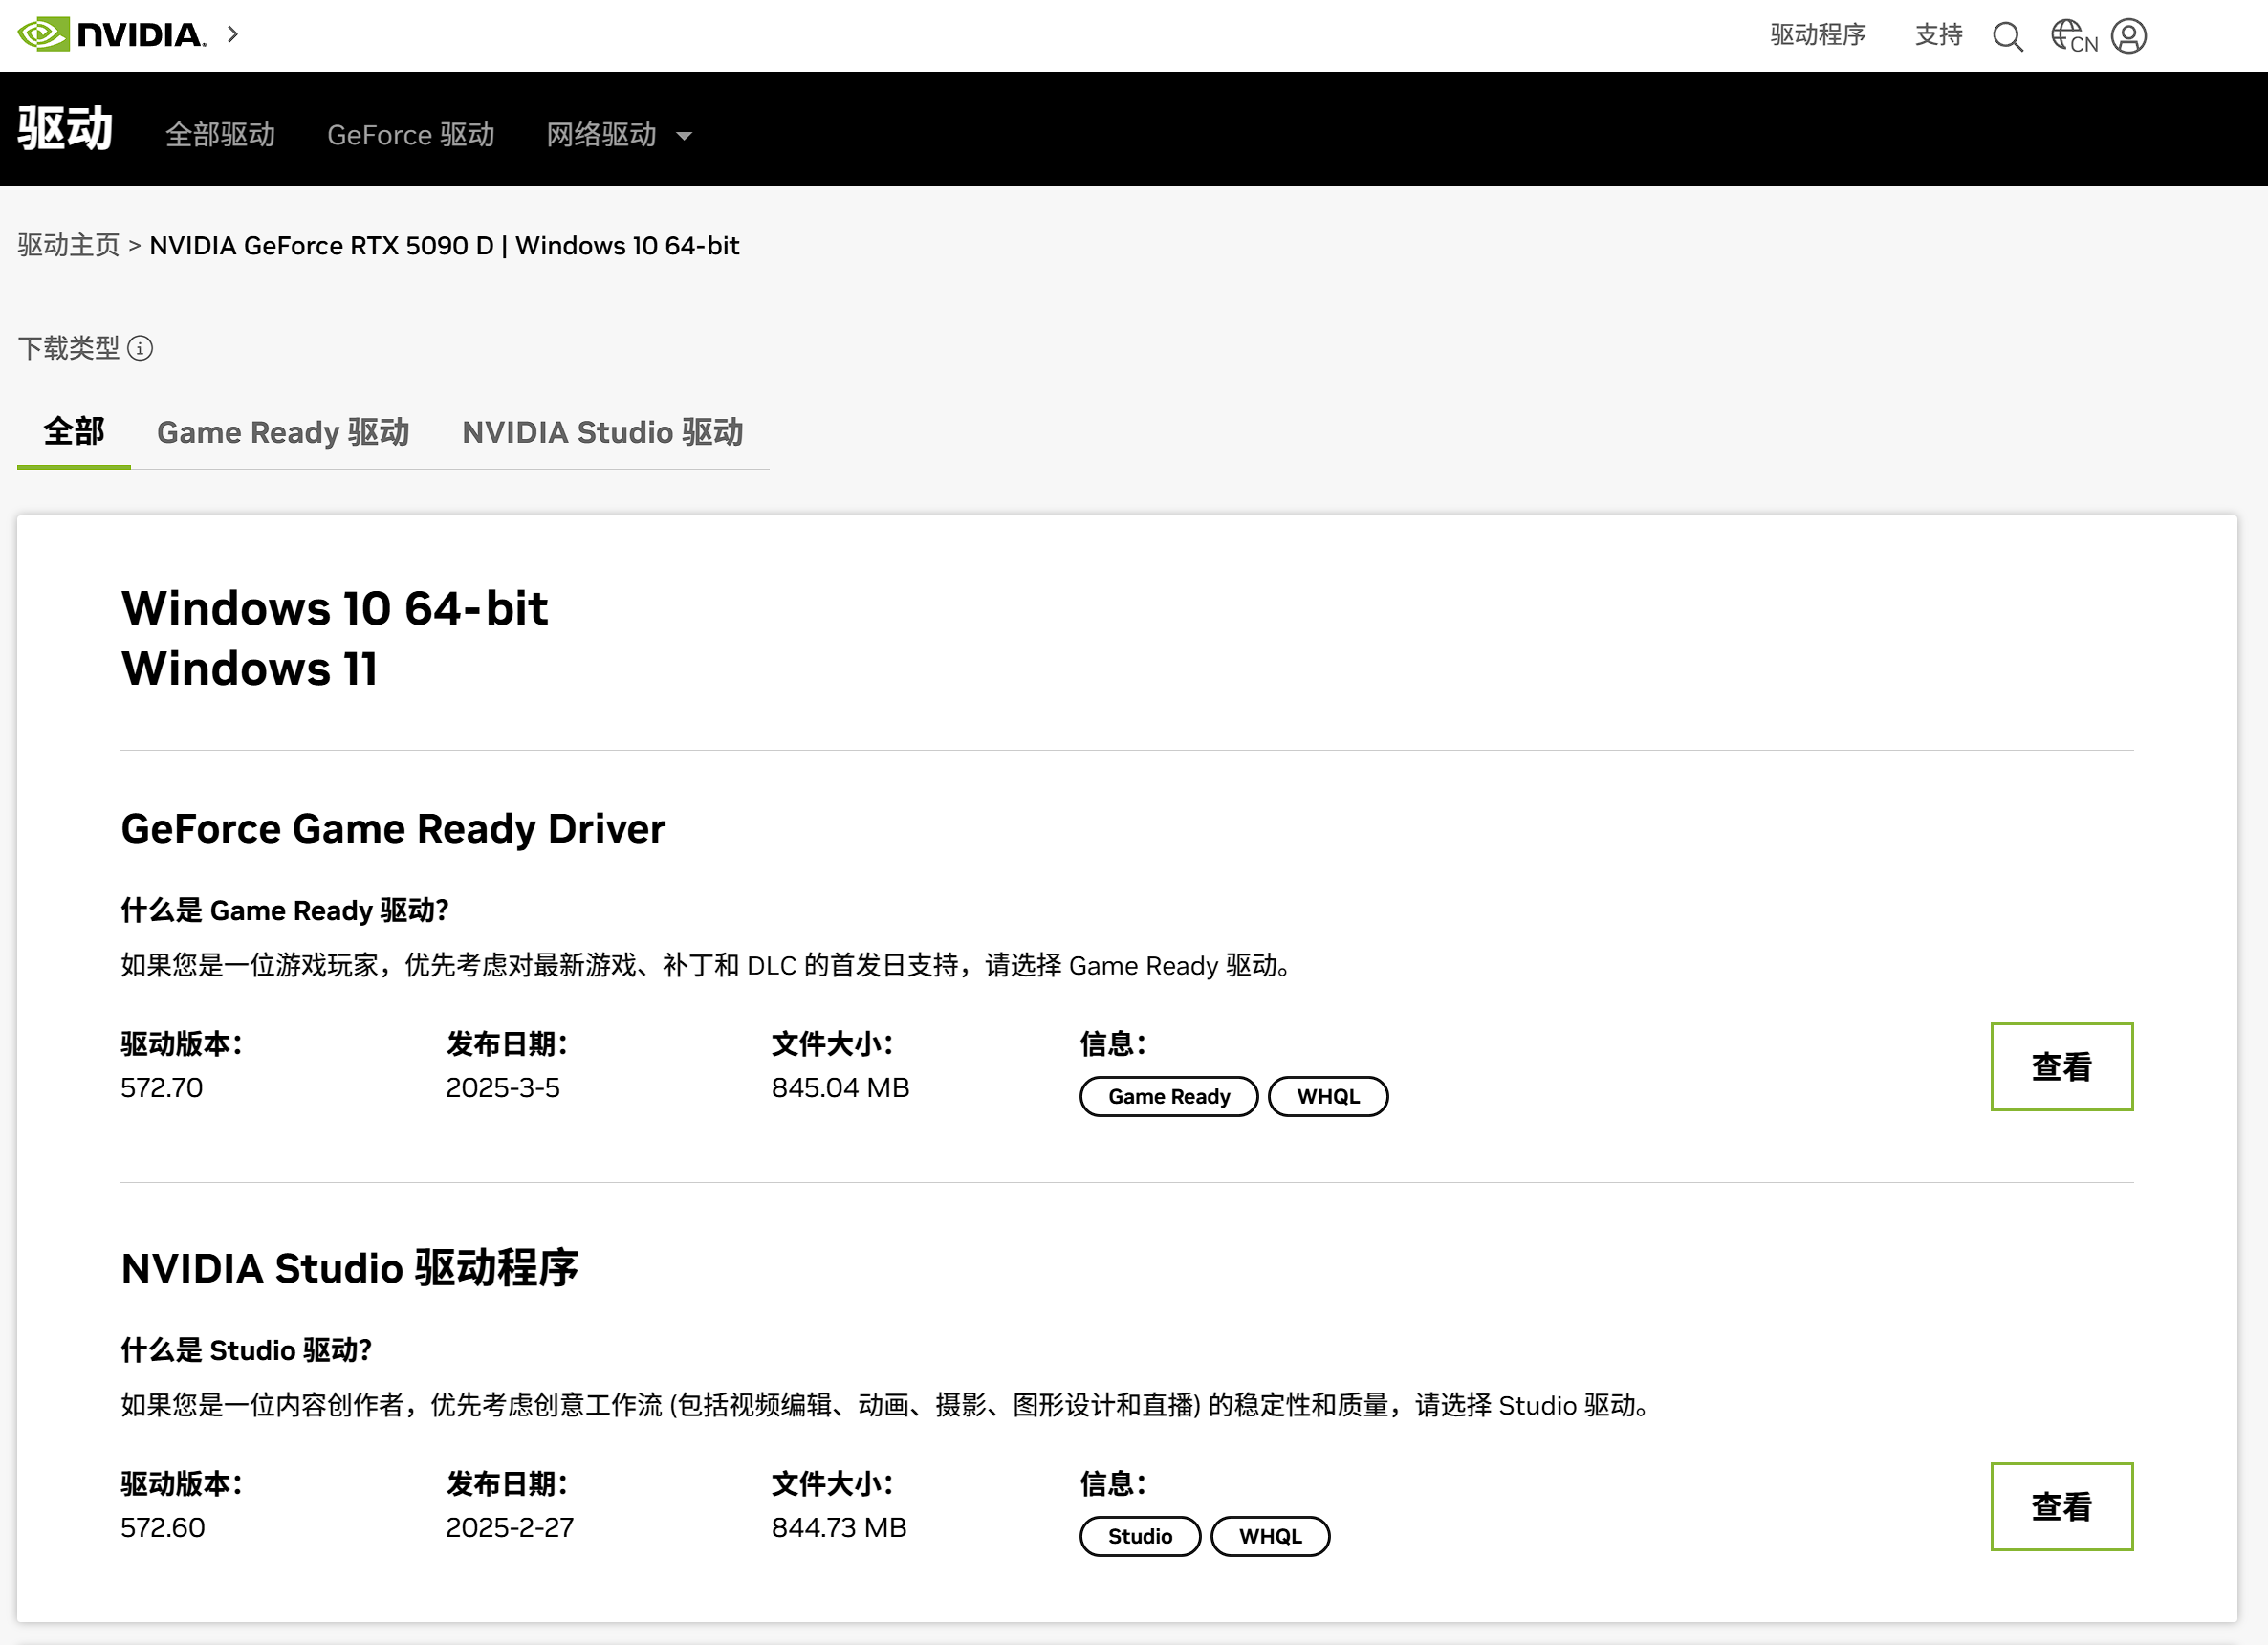This screenshot has width=2268, height=1645.
Task: Click the NVIDIA Studio 驱动程序 heading
Action: (350, 1268)
